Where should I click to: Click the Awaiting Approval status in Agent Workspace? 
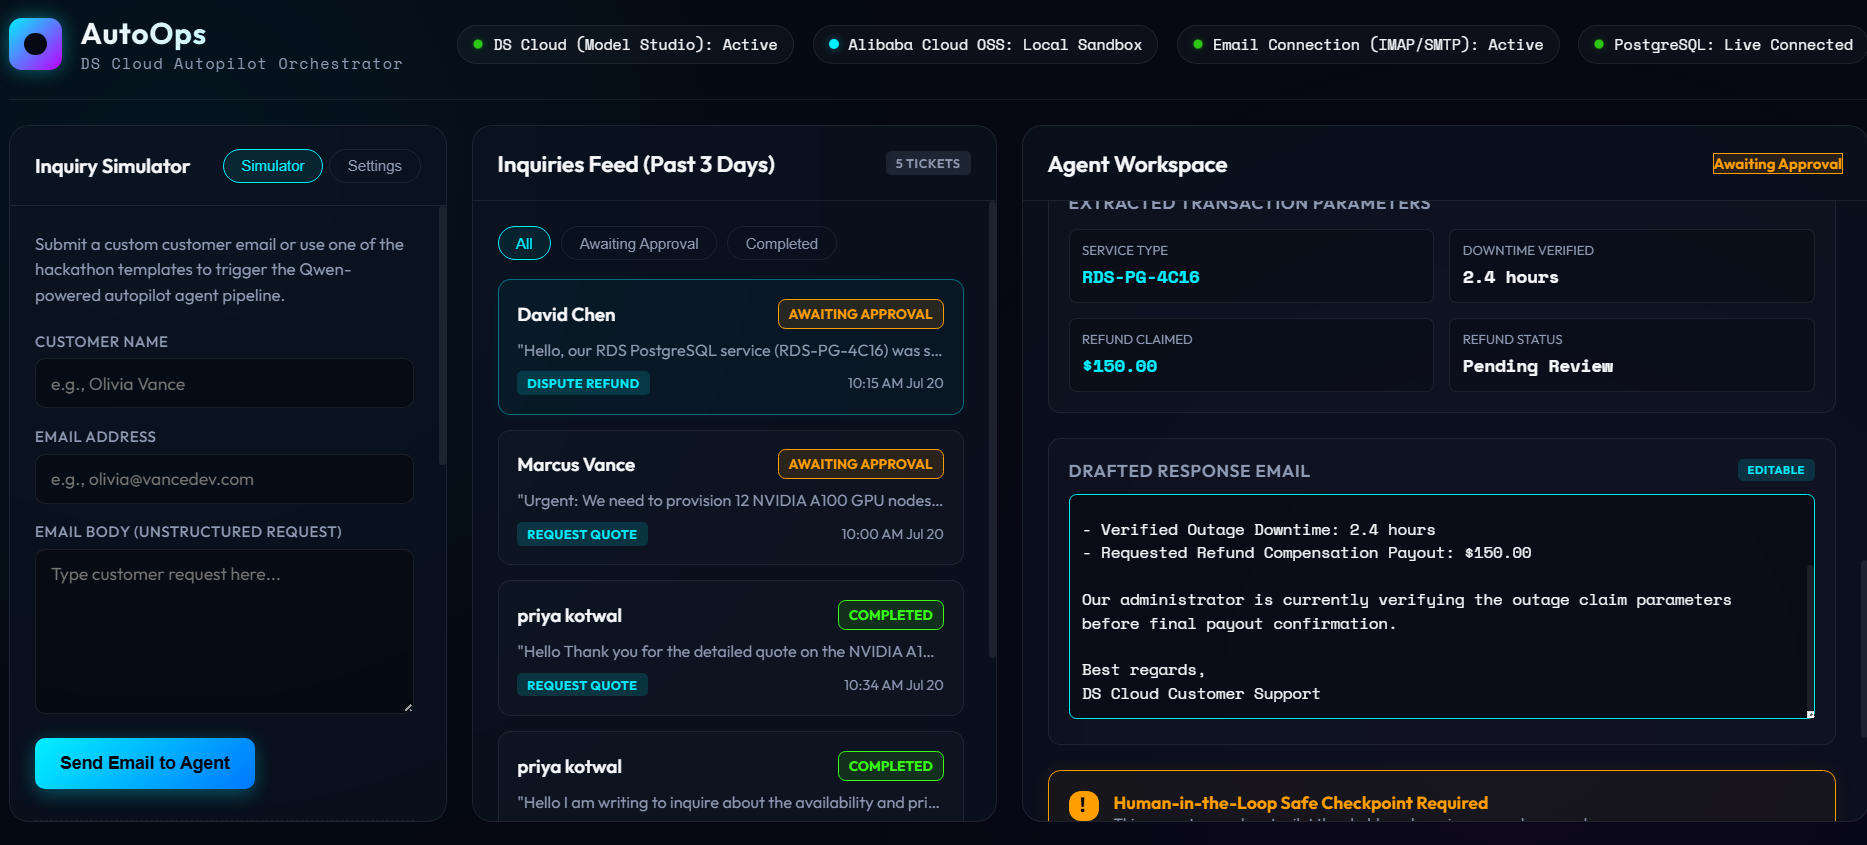[1777, 164]
